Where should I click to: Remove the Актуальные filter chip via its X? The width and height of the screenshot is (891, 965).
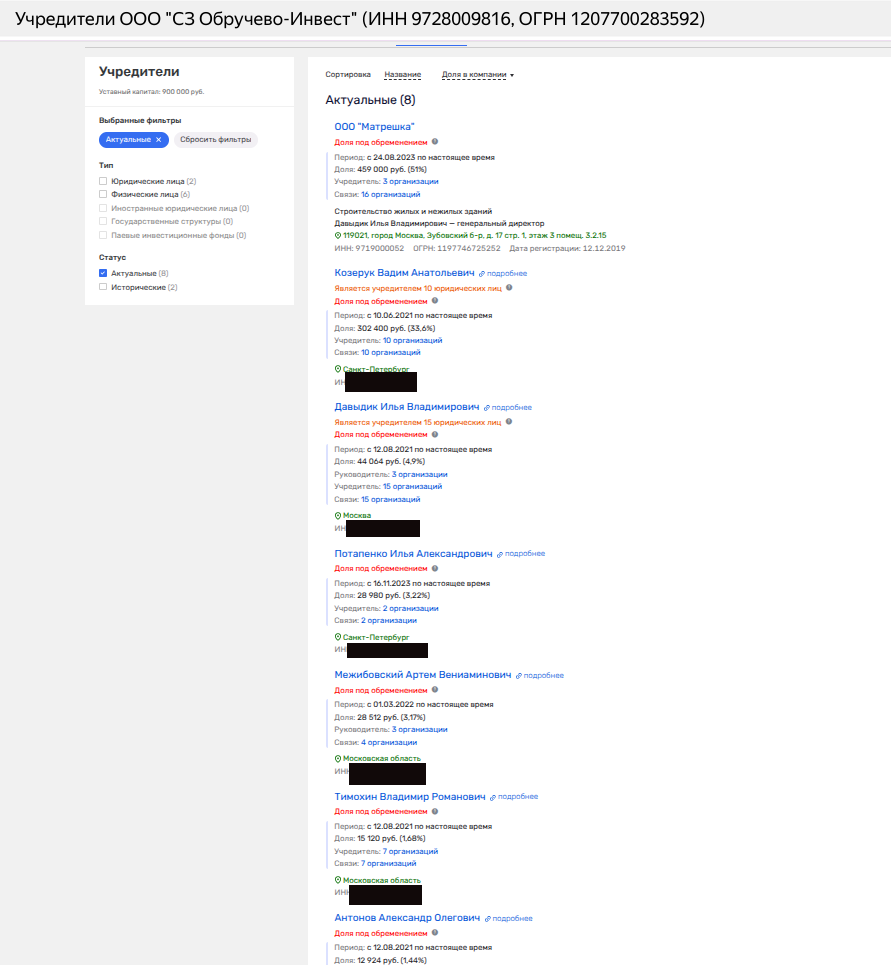(158, 140)
